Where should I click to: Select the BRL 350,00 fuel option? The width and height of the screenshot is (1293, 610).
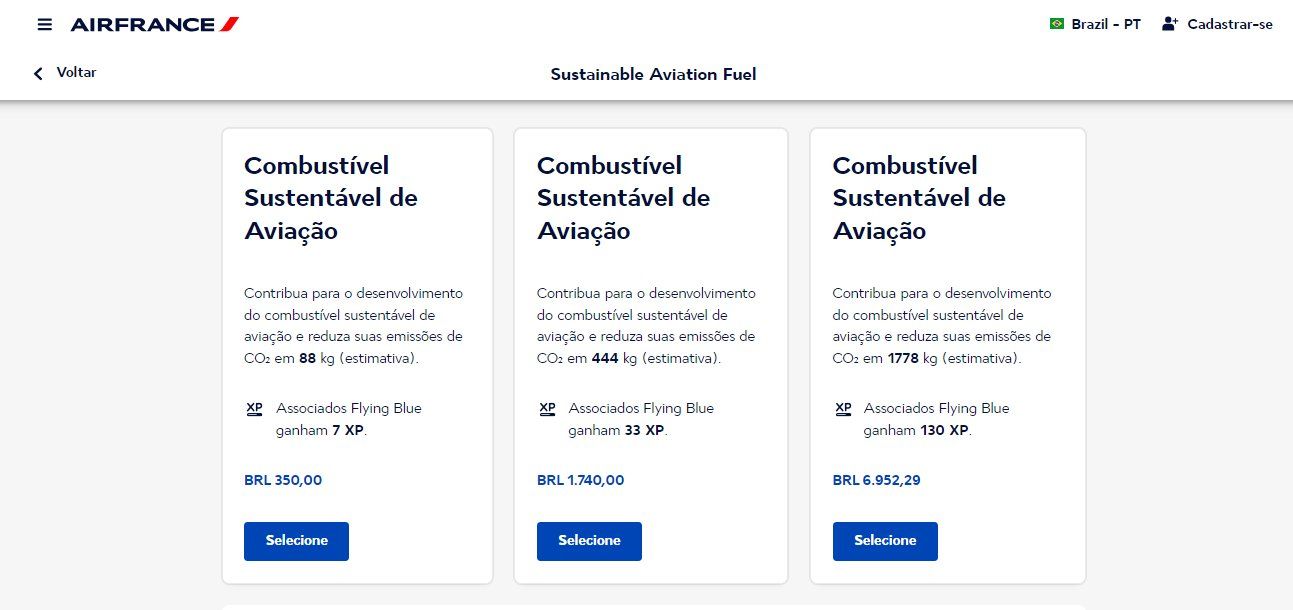[296, 541]
